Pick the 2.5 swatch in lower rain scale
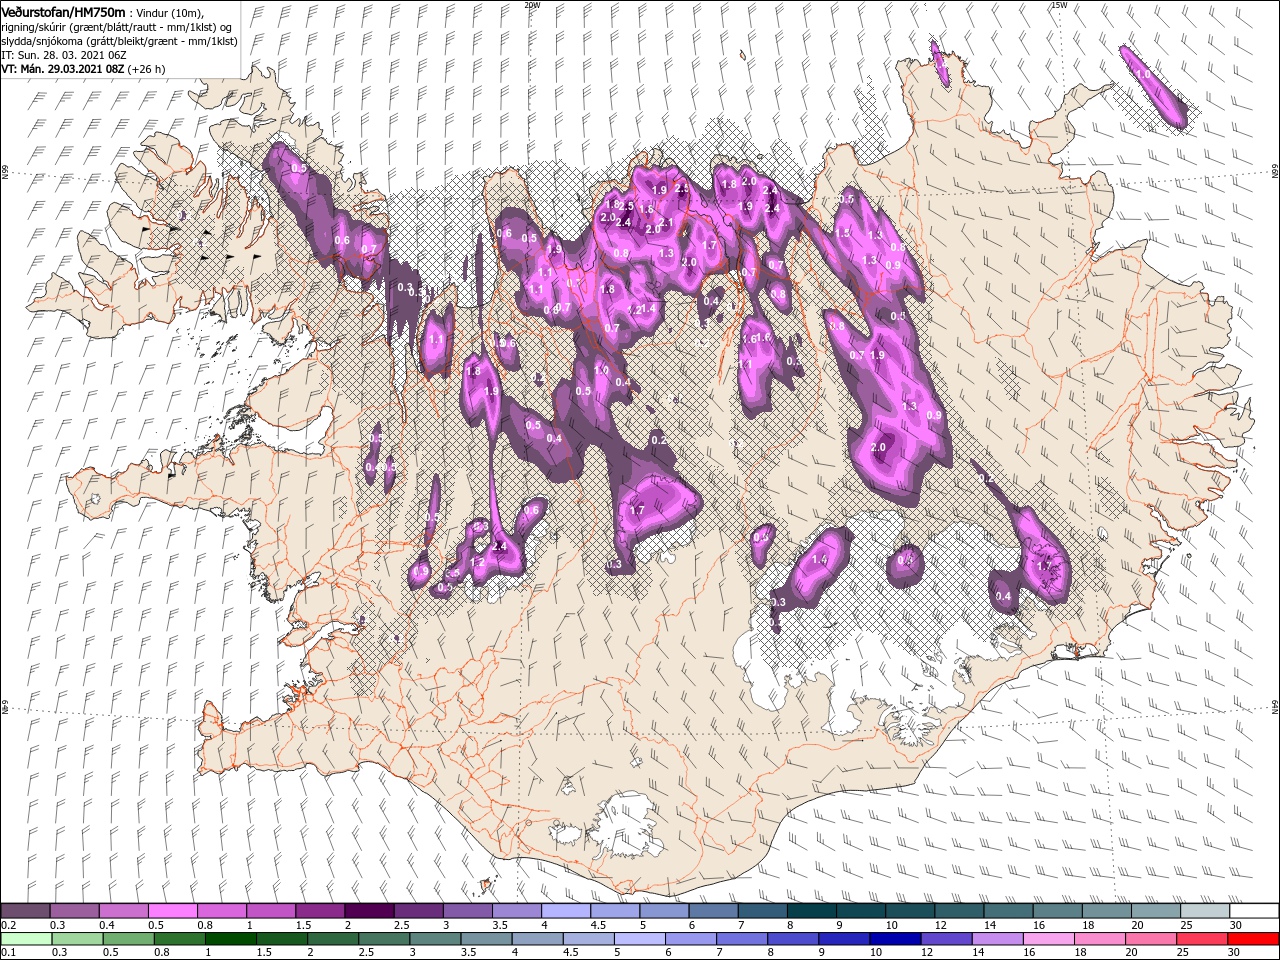This screenshot has height=960, width=1280. [384, 939]
